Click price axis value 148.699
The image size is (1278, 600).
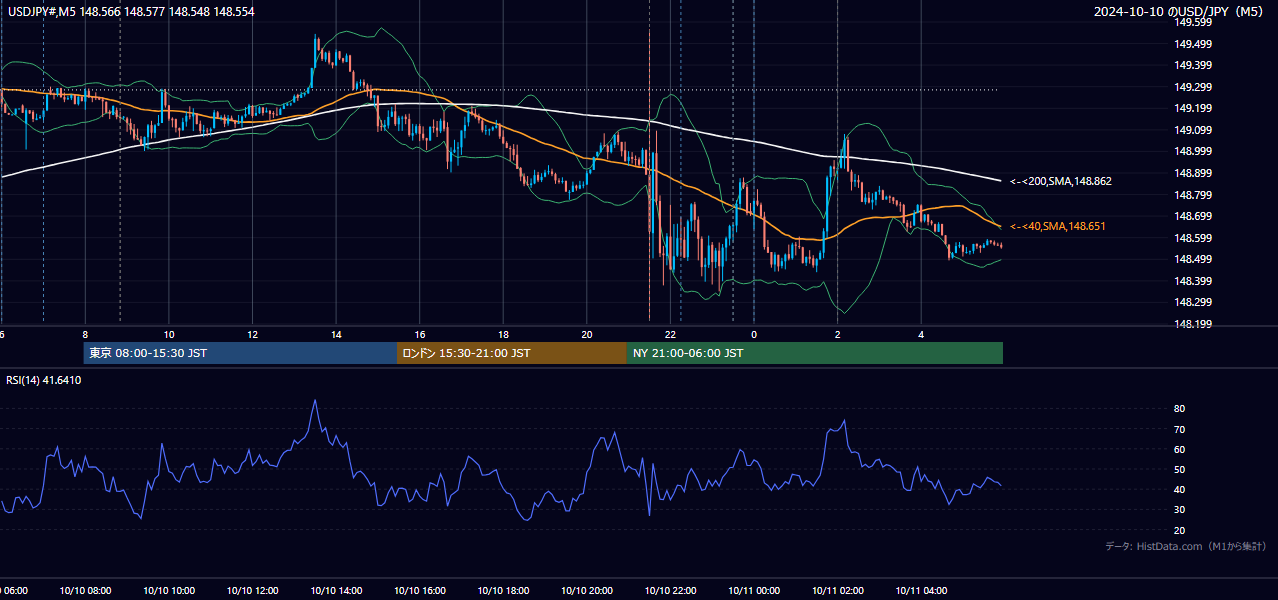(x=1193, y=216)
